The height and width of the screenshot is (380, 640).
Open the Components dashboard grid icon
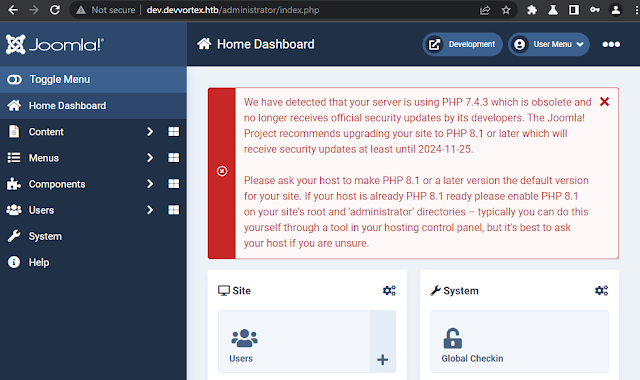tap(173, 184)
